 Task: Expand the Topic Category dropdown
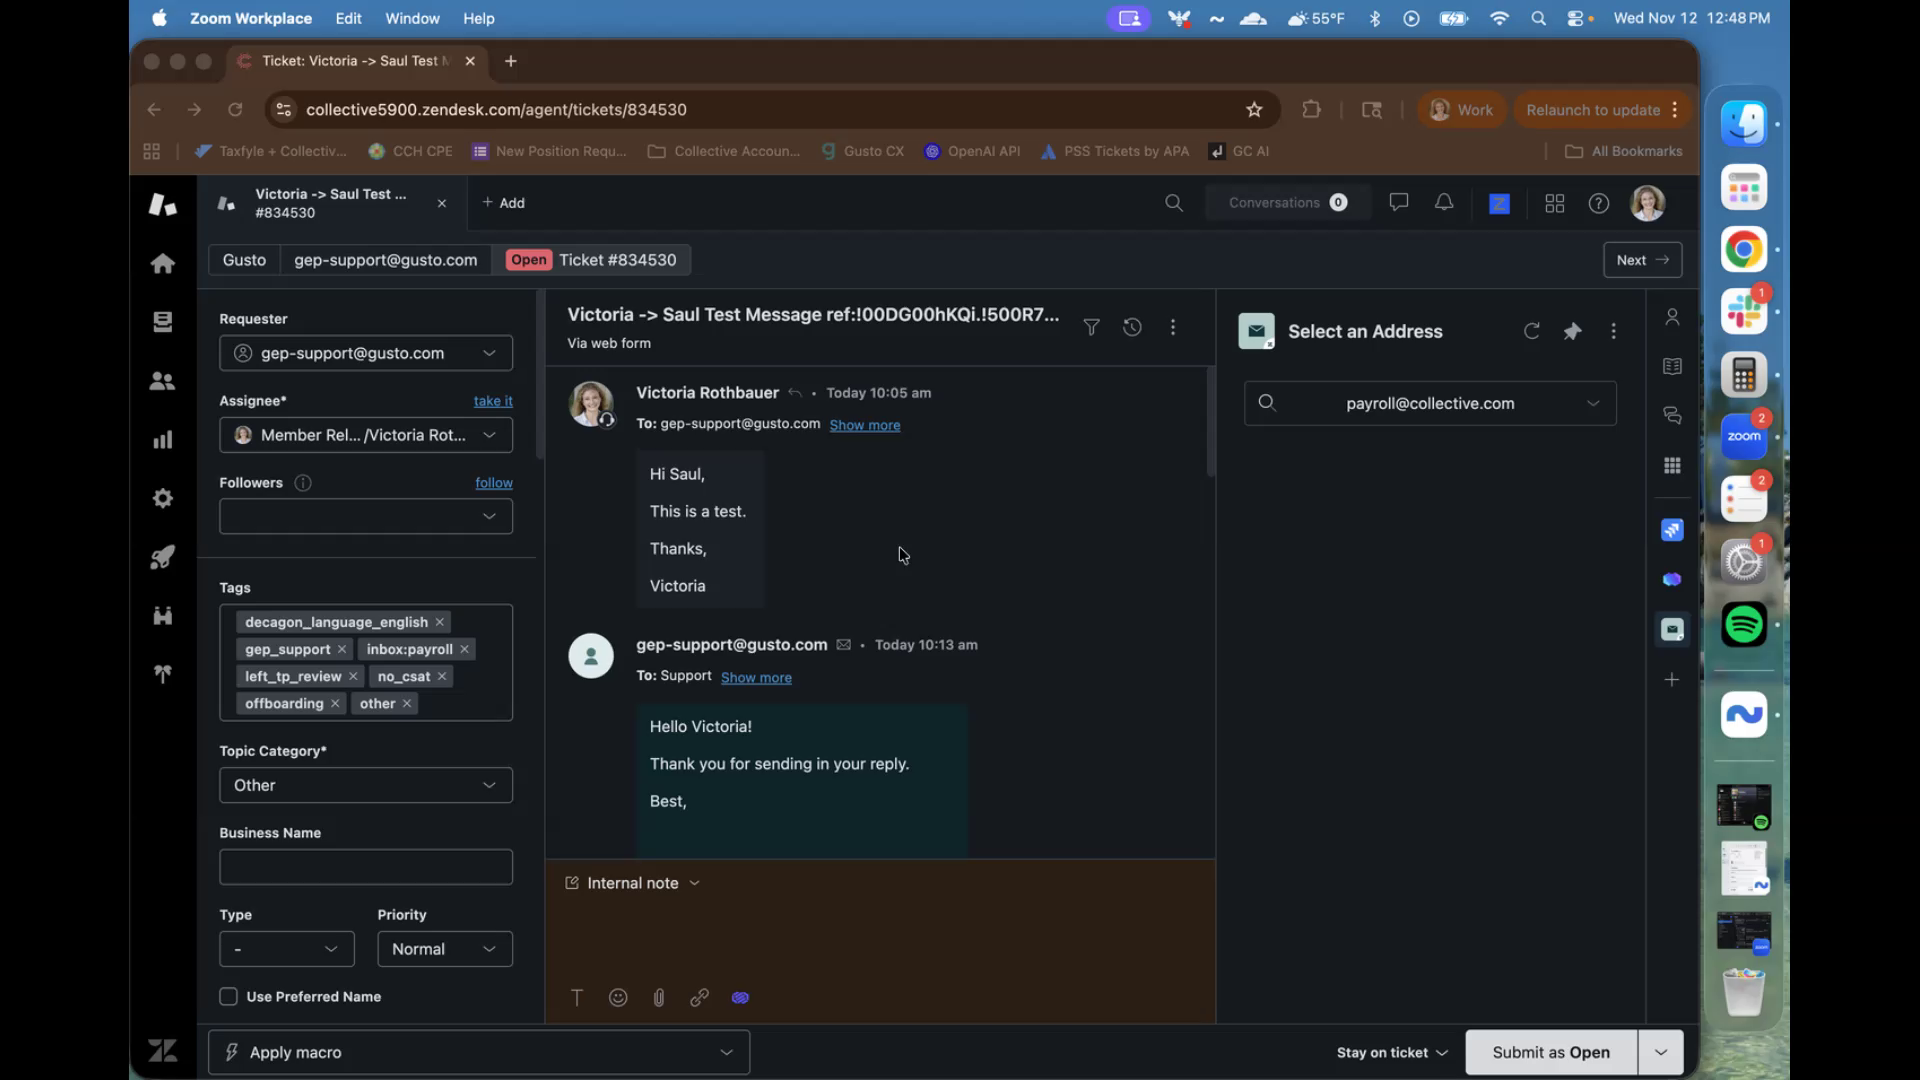tap(365, 785)
